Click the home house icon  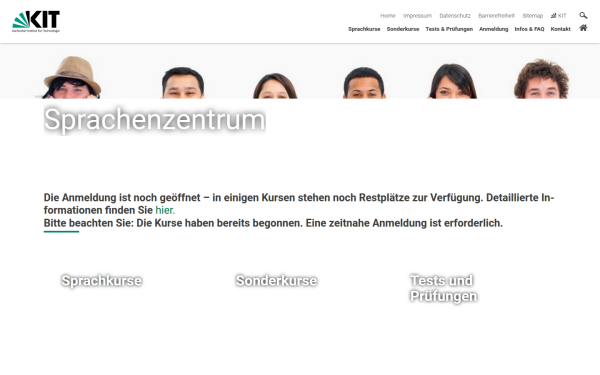[583, 28]
